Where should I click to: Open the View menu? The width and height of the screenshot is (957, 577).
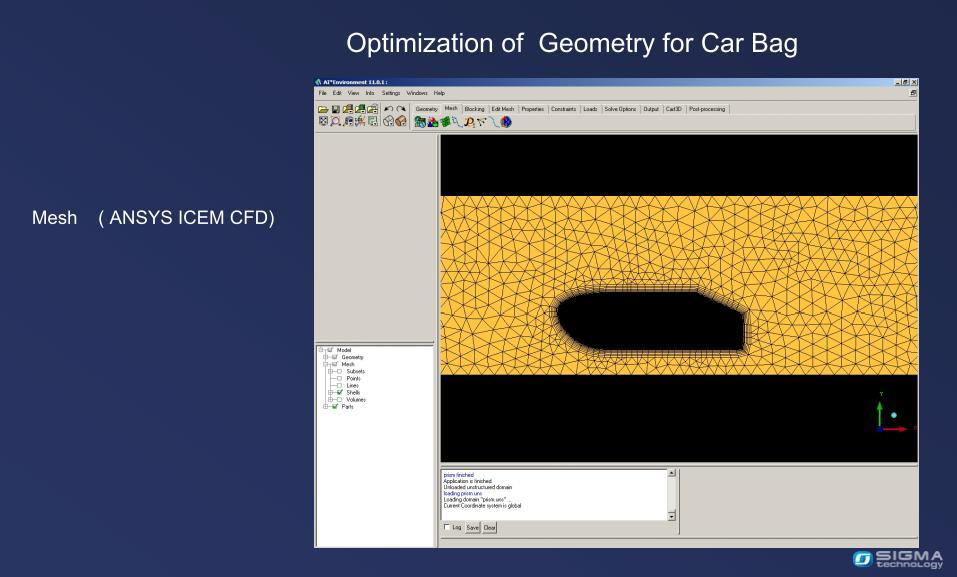(x=353, y=93)
